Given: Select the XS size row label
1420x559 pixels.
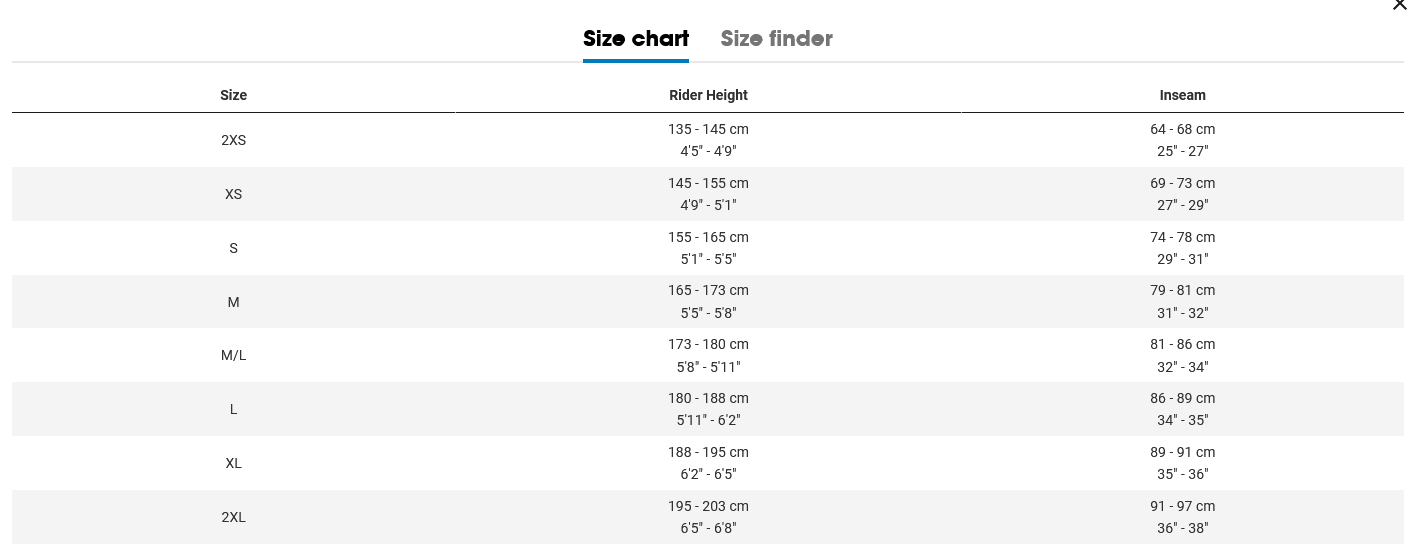Looking at the screenshot, I should pyautogui.click(x=233, y=194).
